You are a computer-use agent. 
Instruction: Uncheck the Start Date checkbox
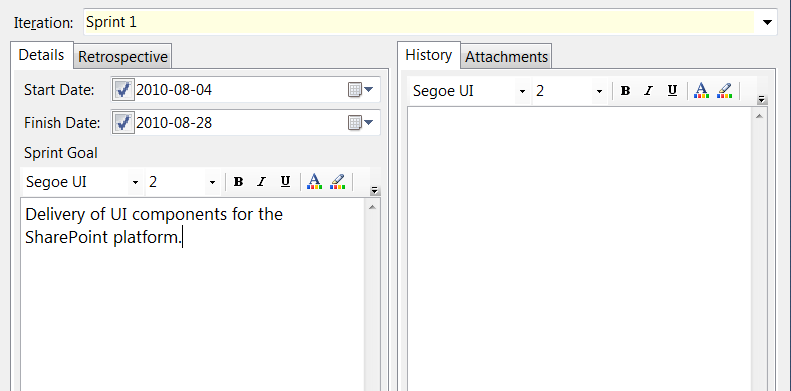click(x=123, y=90)
